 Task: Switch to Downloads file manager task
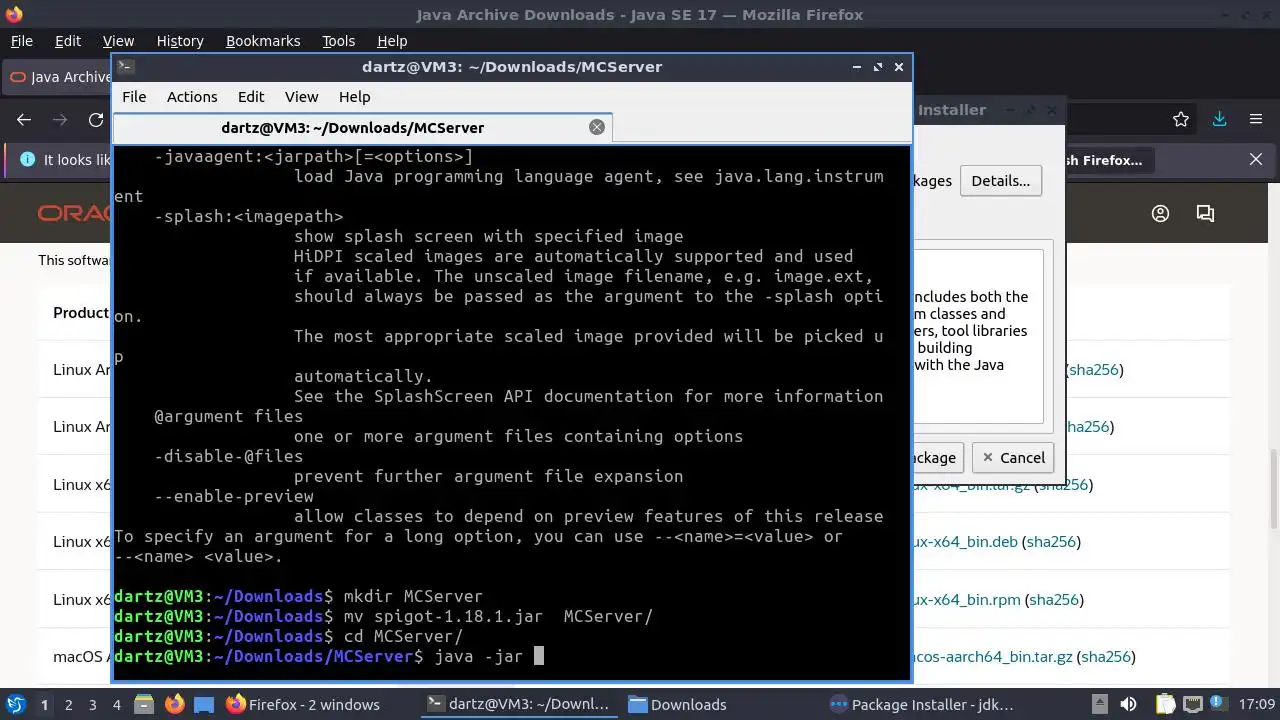(x=677, y=705)
